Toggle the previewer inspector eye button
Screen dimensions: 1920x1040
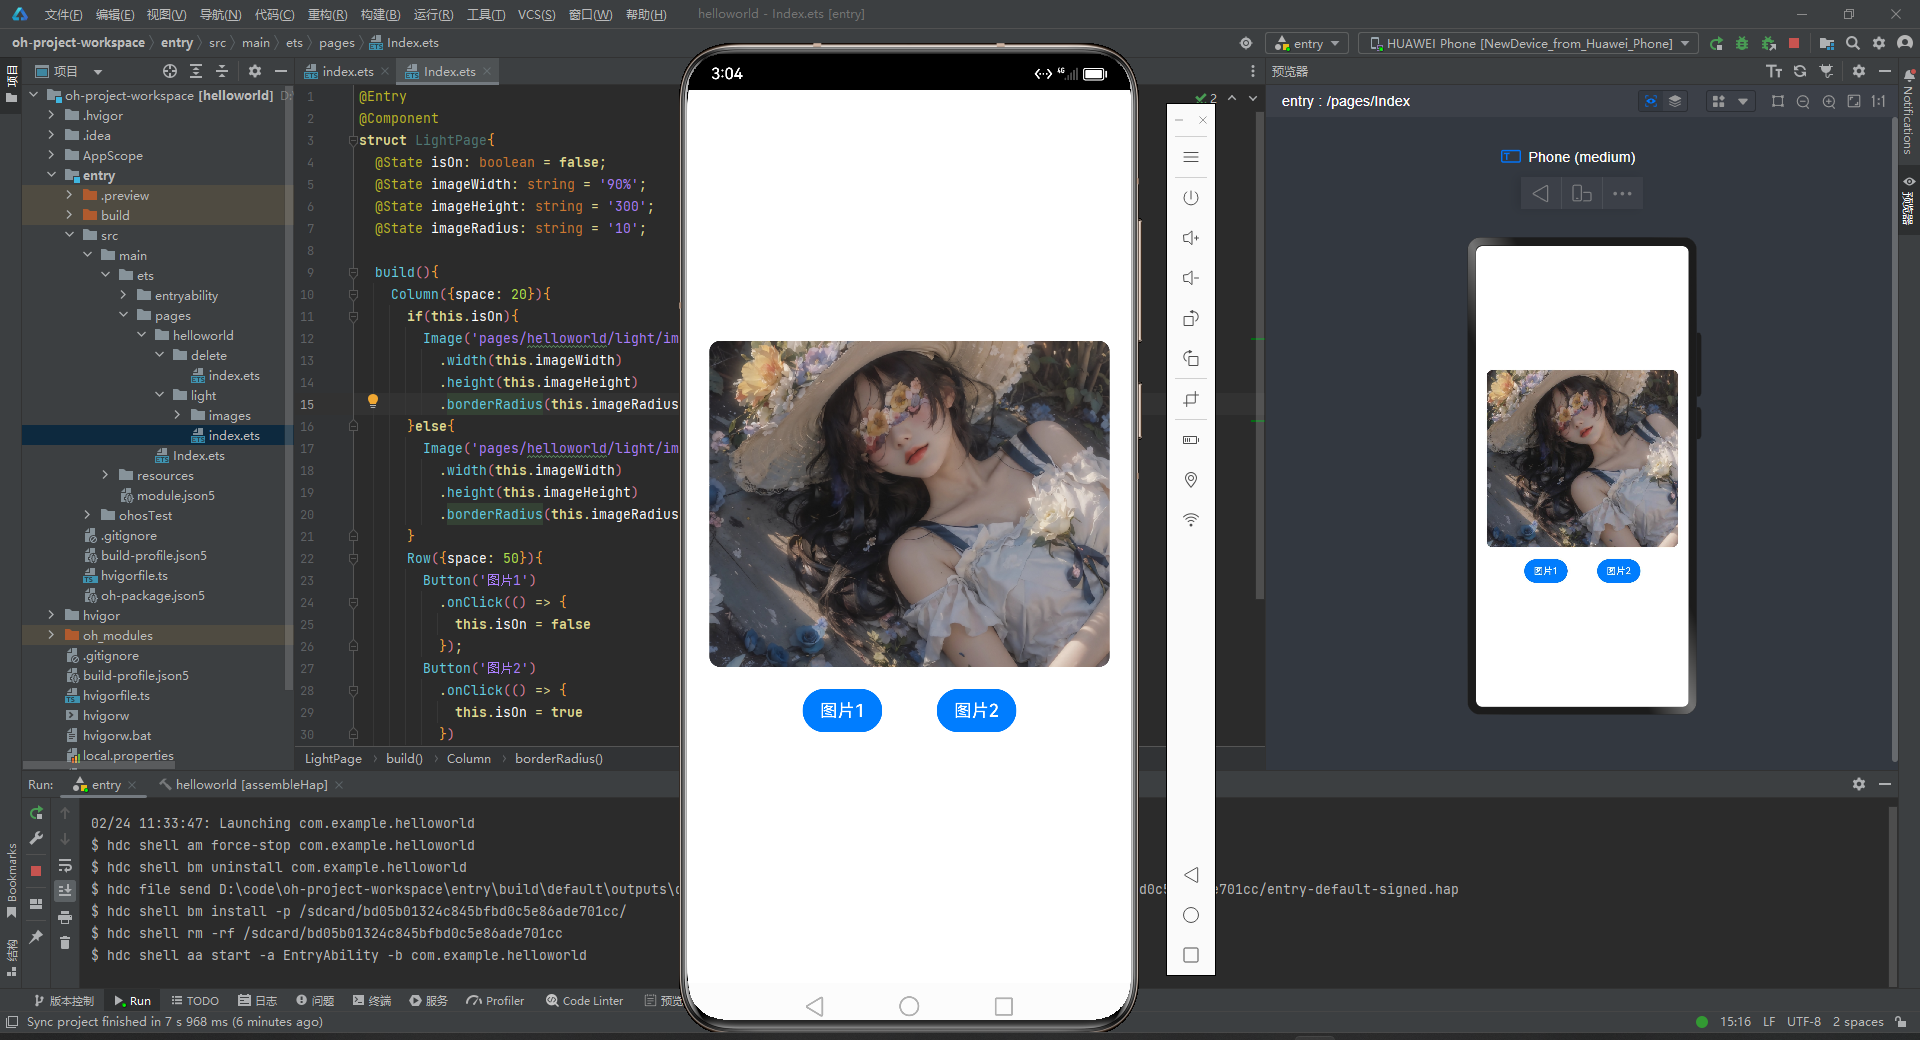coord(1651,101)
